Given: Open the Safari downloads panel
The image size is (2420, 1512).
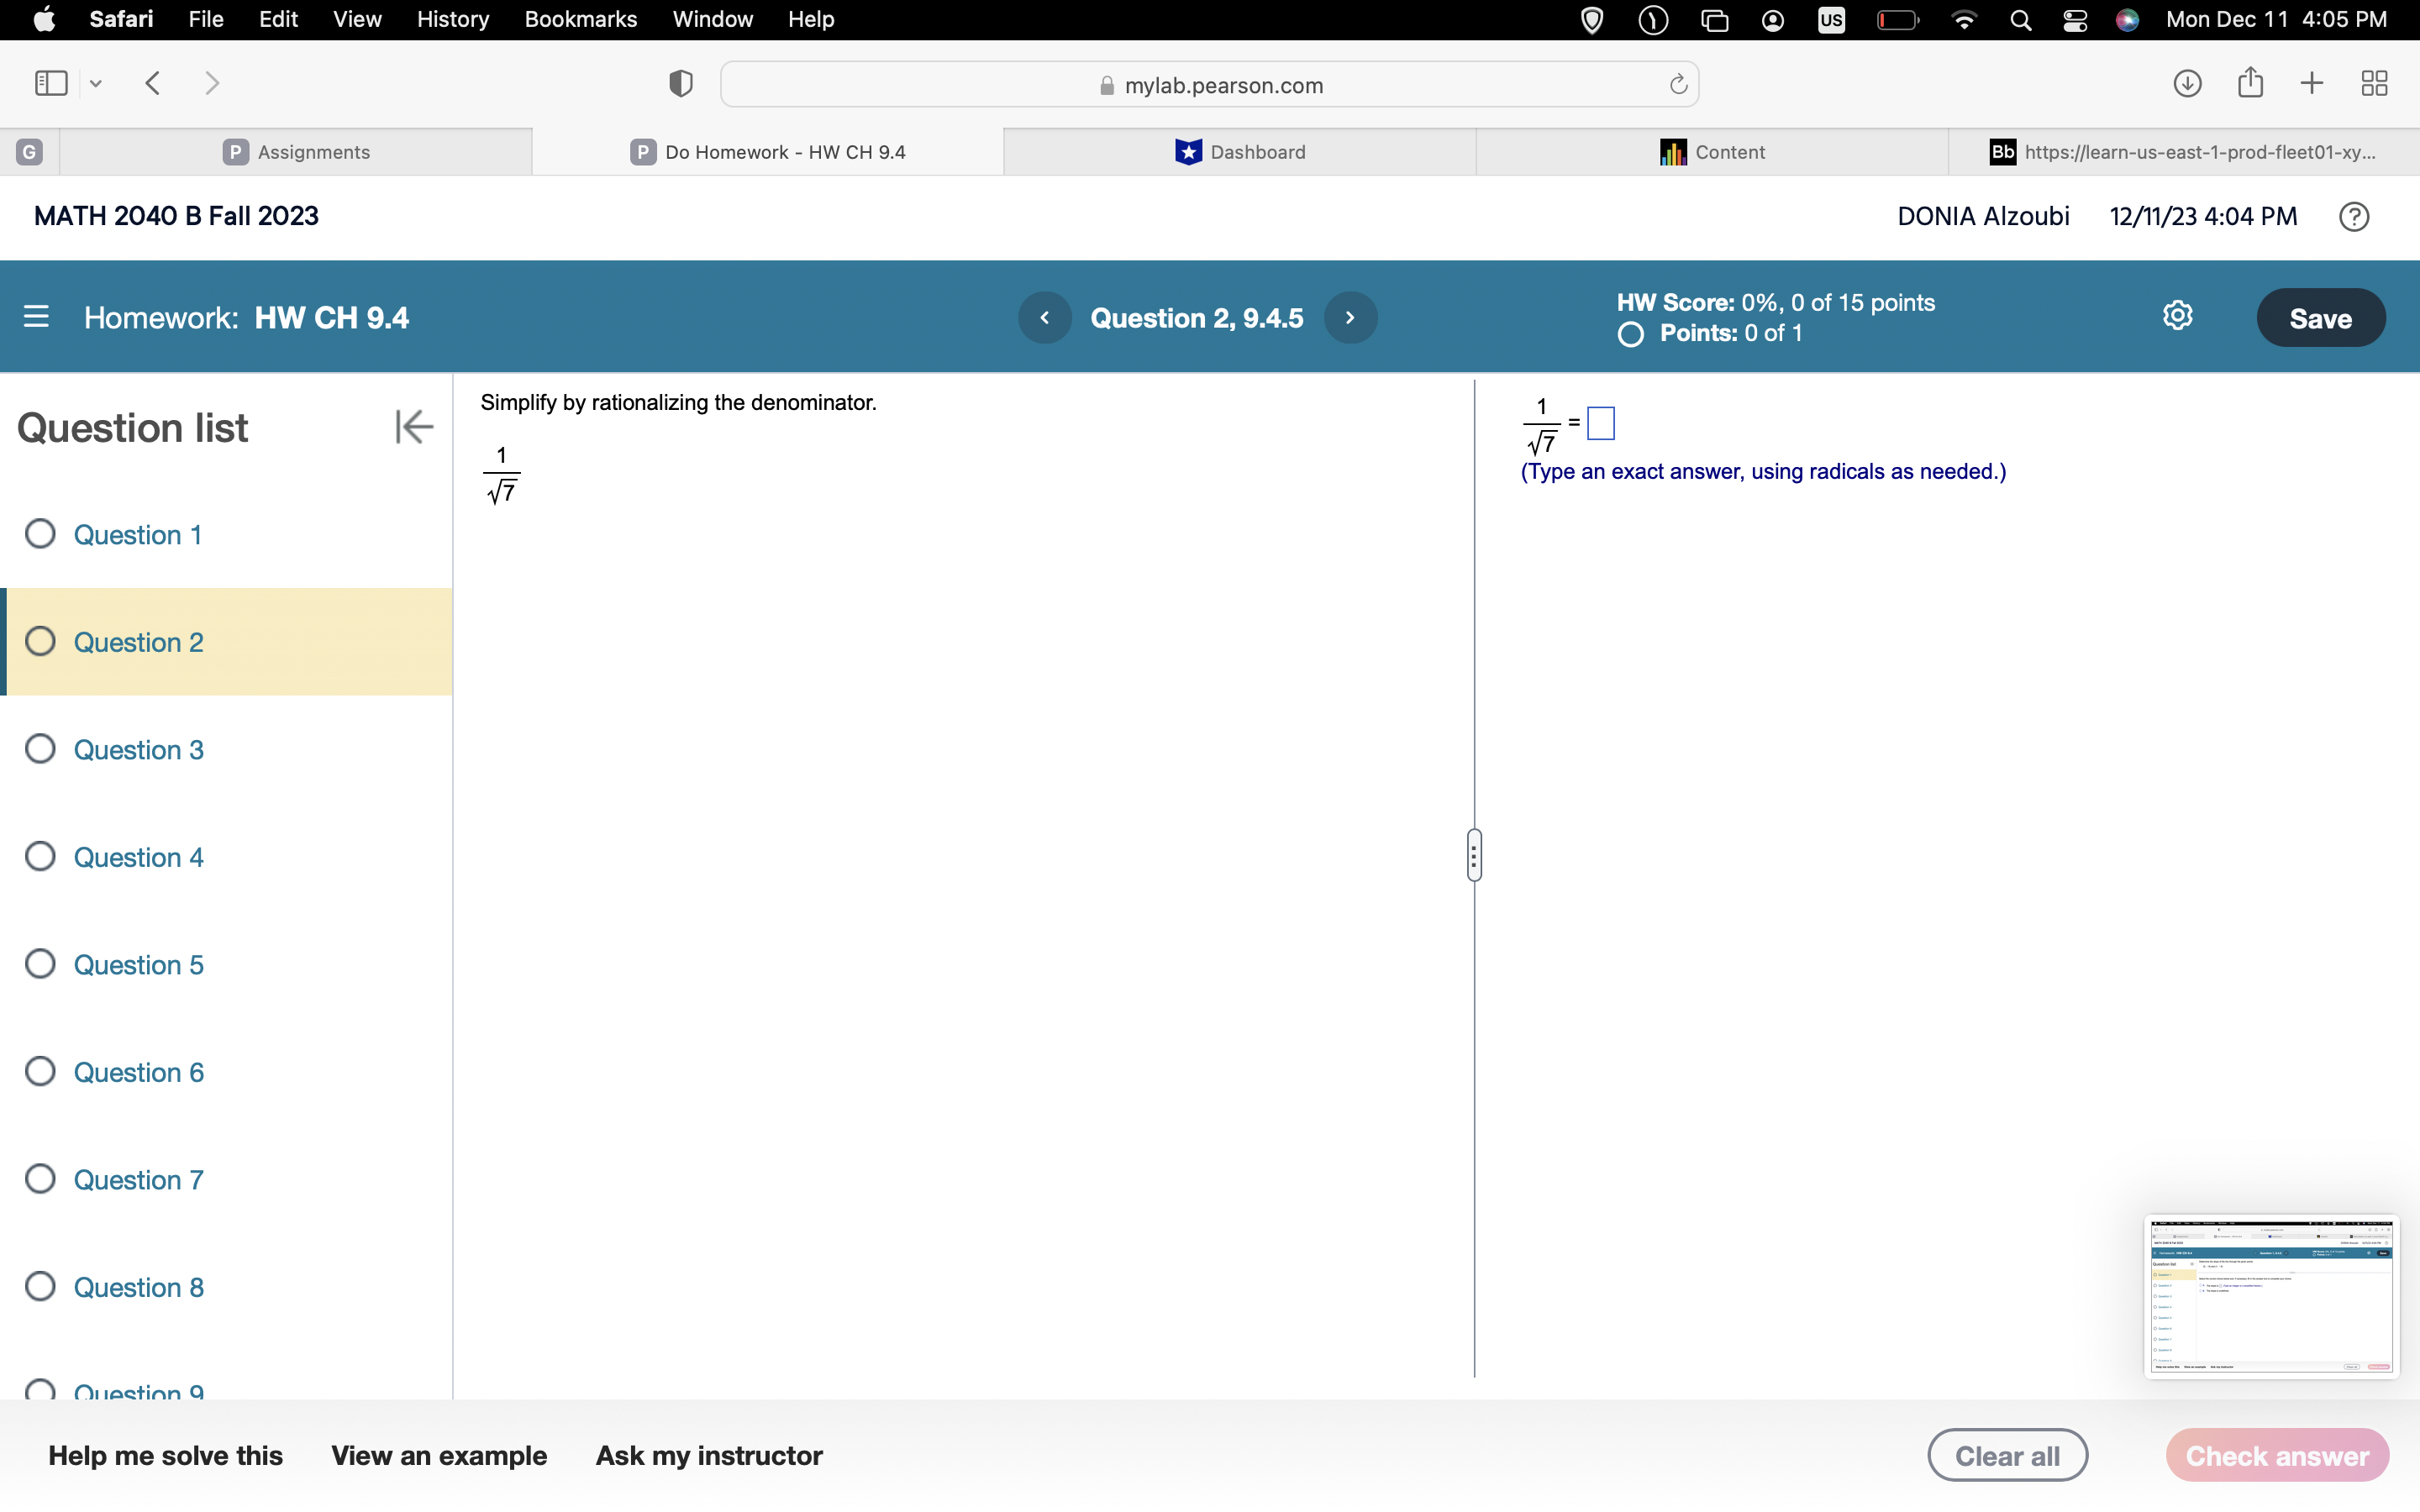Looking at the screenshot, I should (2186, 83).
